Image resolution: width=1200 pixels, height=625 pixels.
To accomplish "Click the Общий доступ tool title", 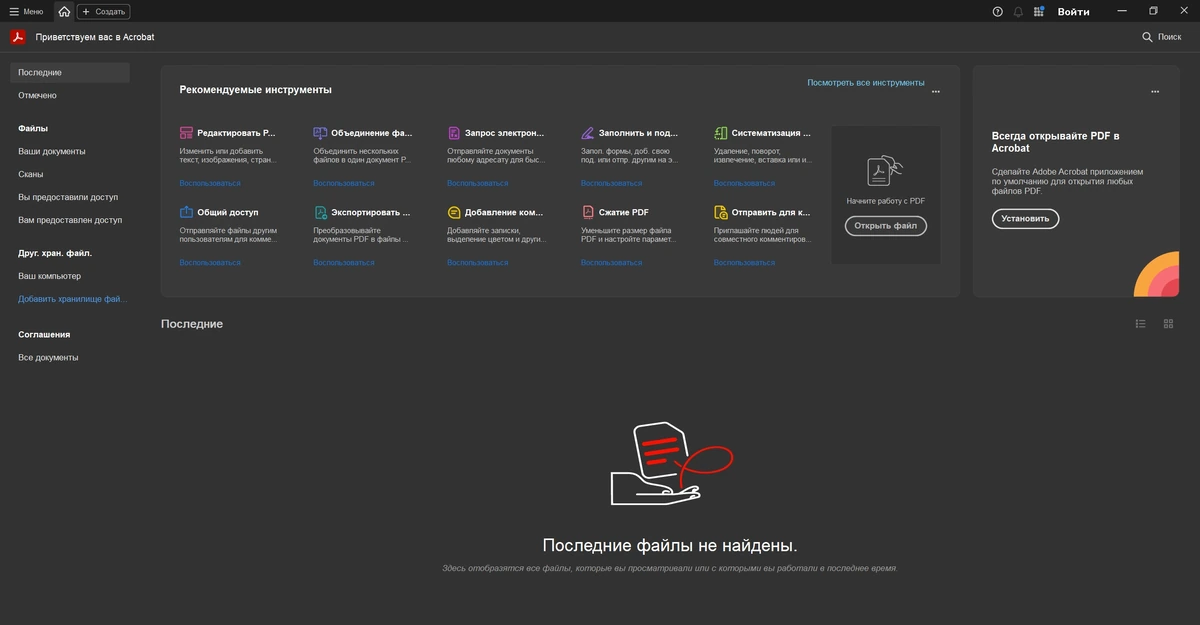I will [x=228, y=212].
